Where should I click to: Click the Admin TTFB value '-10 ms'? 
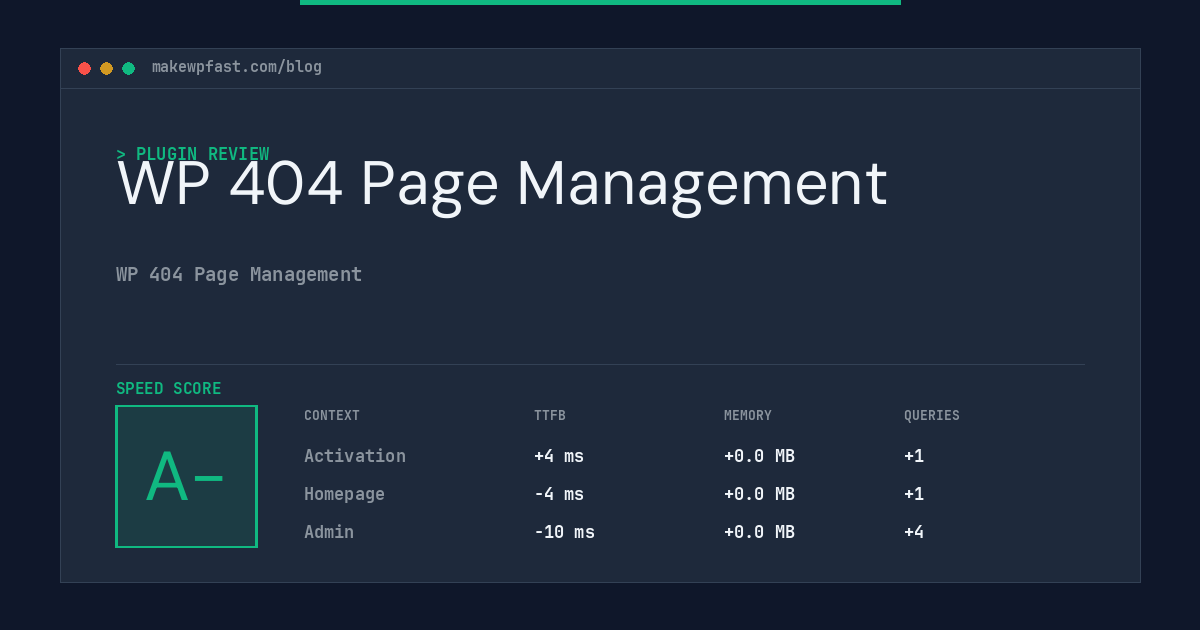[564, 532]
